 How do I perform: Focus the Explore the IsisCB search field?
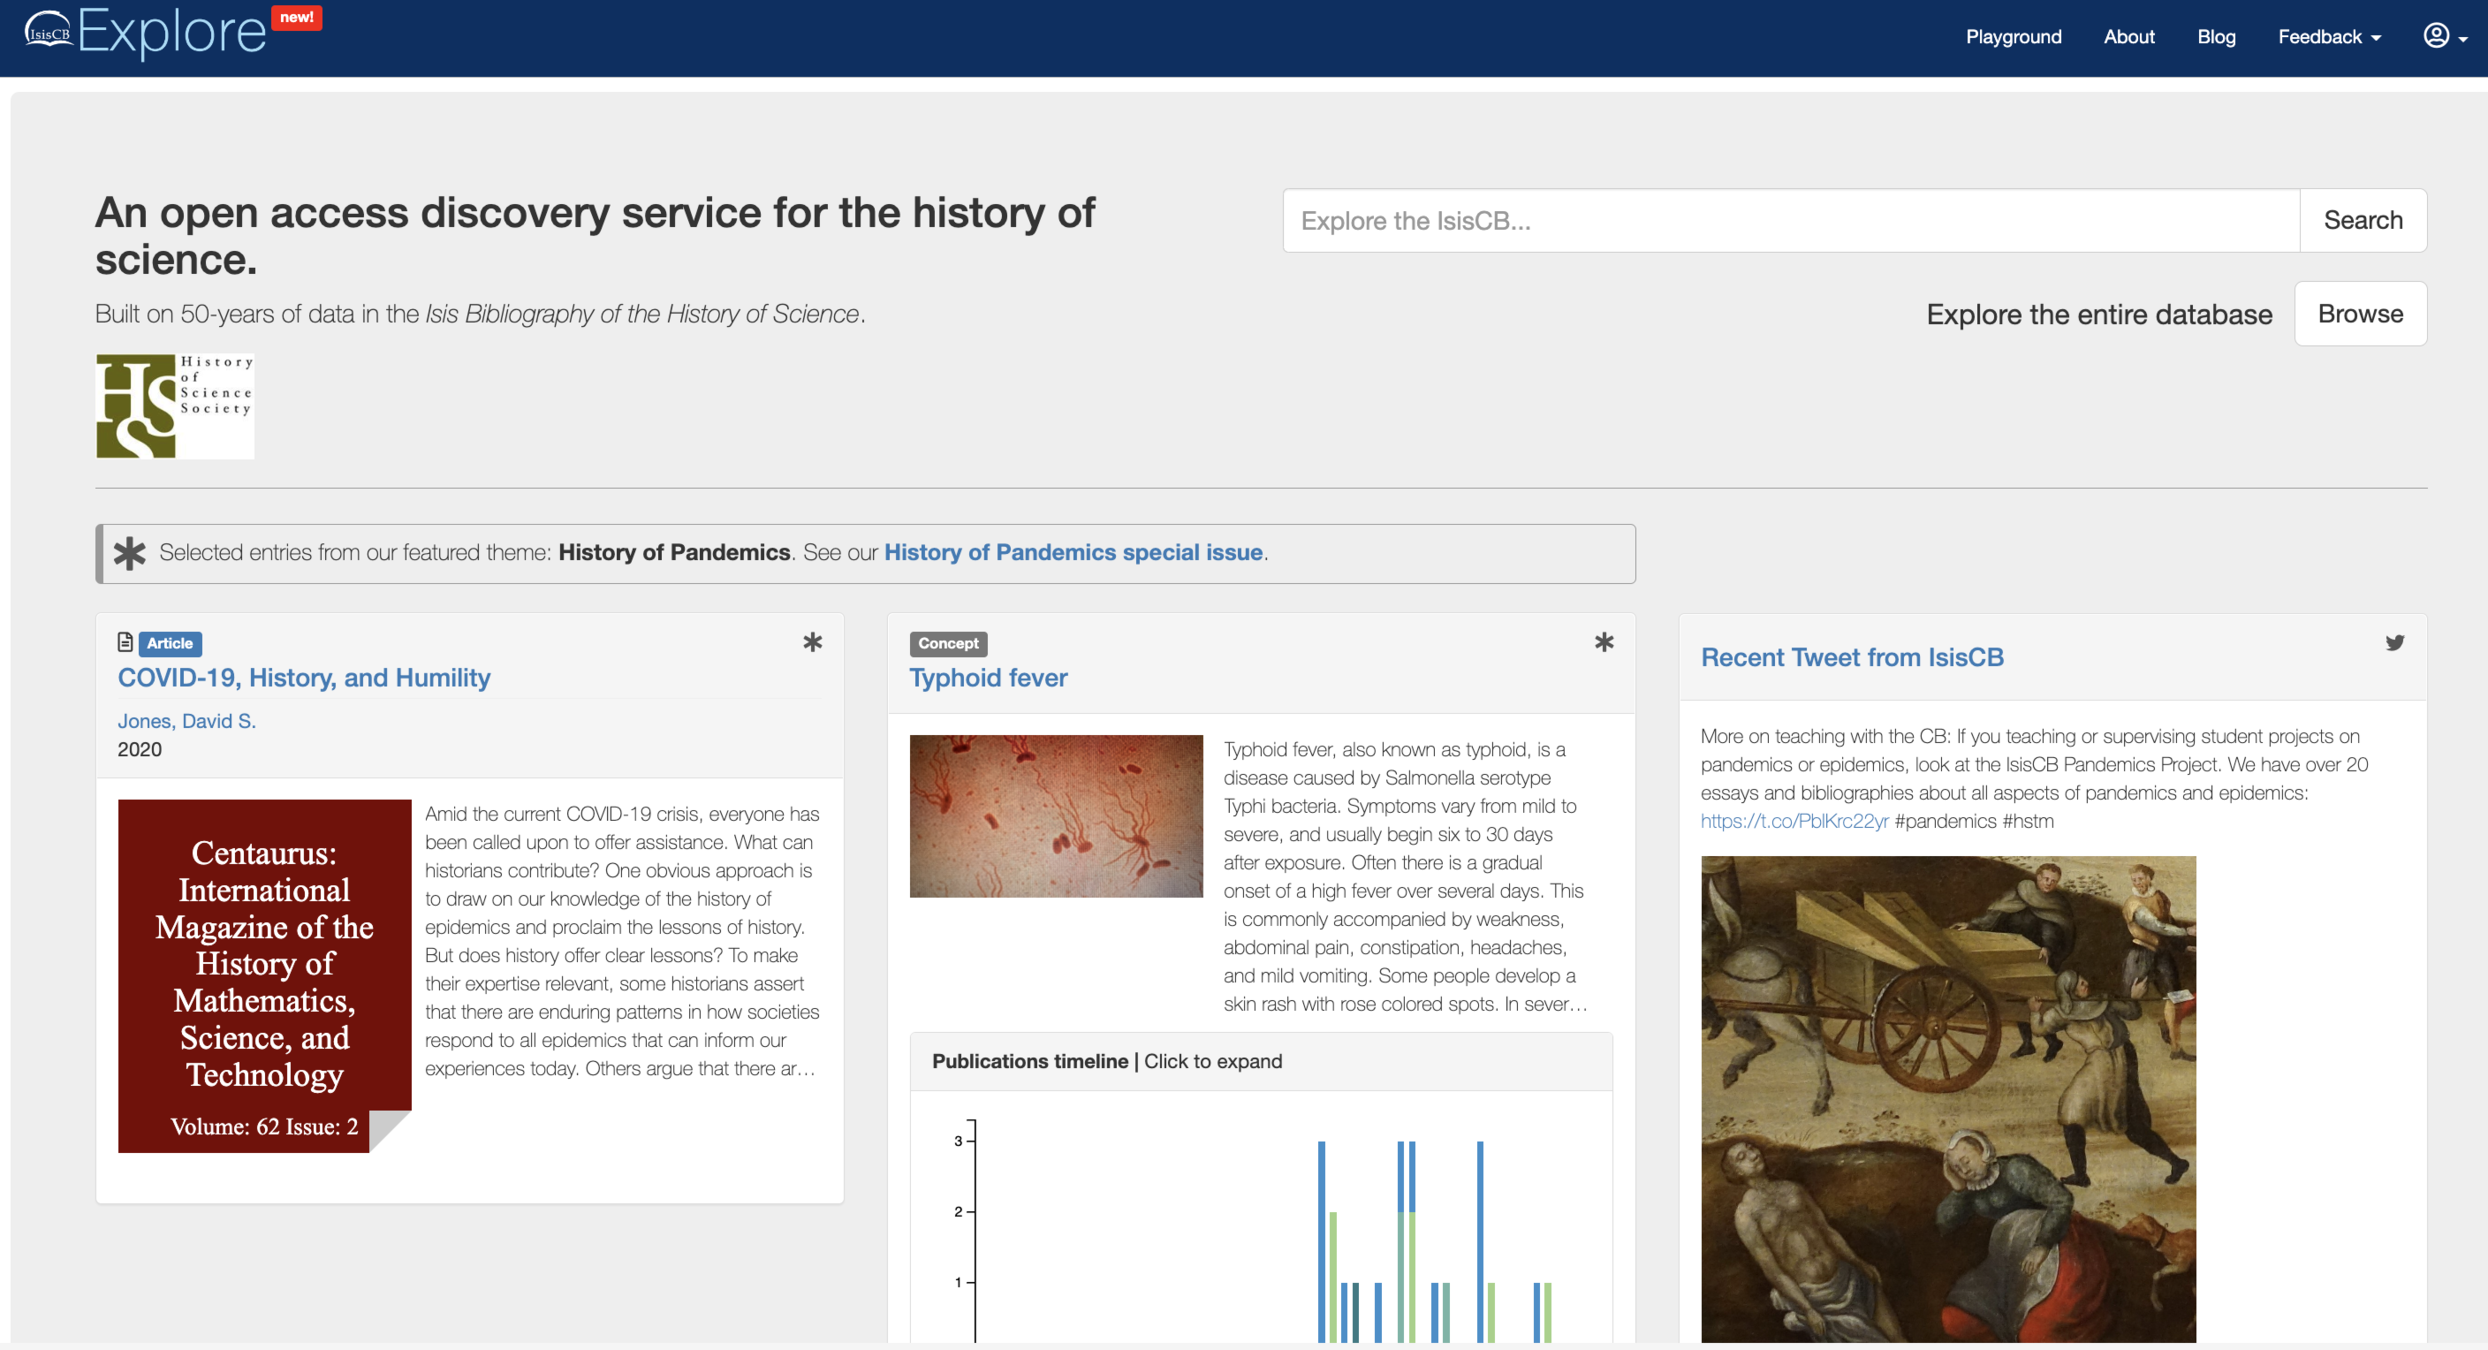pyautogui.click(x=1790, y=221)
